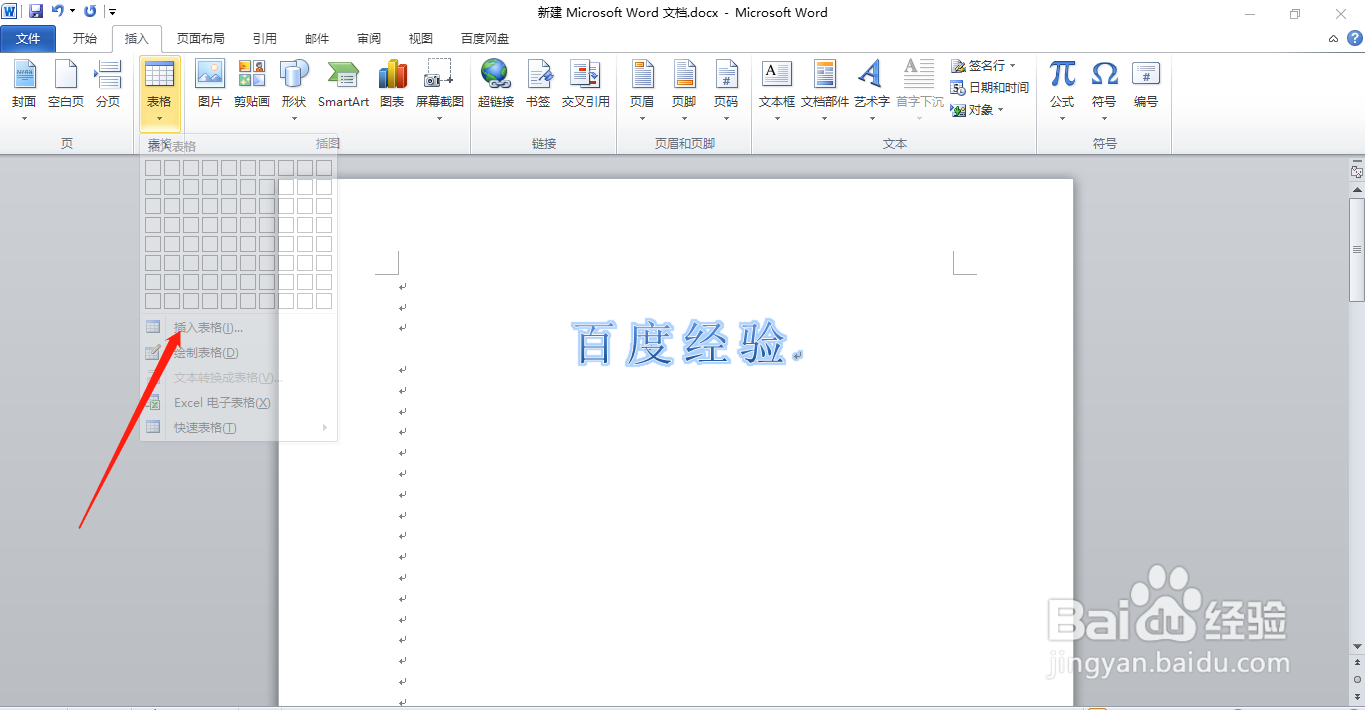Image resolution: width=1365 pixels, height=710 pixels.
Task: Expand the Cover Page (封面) dropdown arrow
Action: [x=24, y=119]
